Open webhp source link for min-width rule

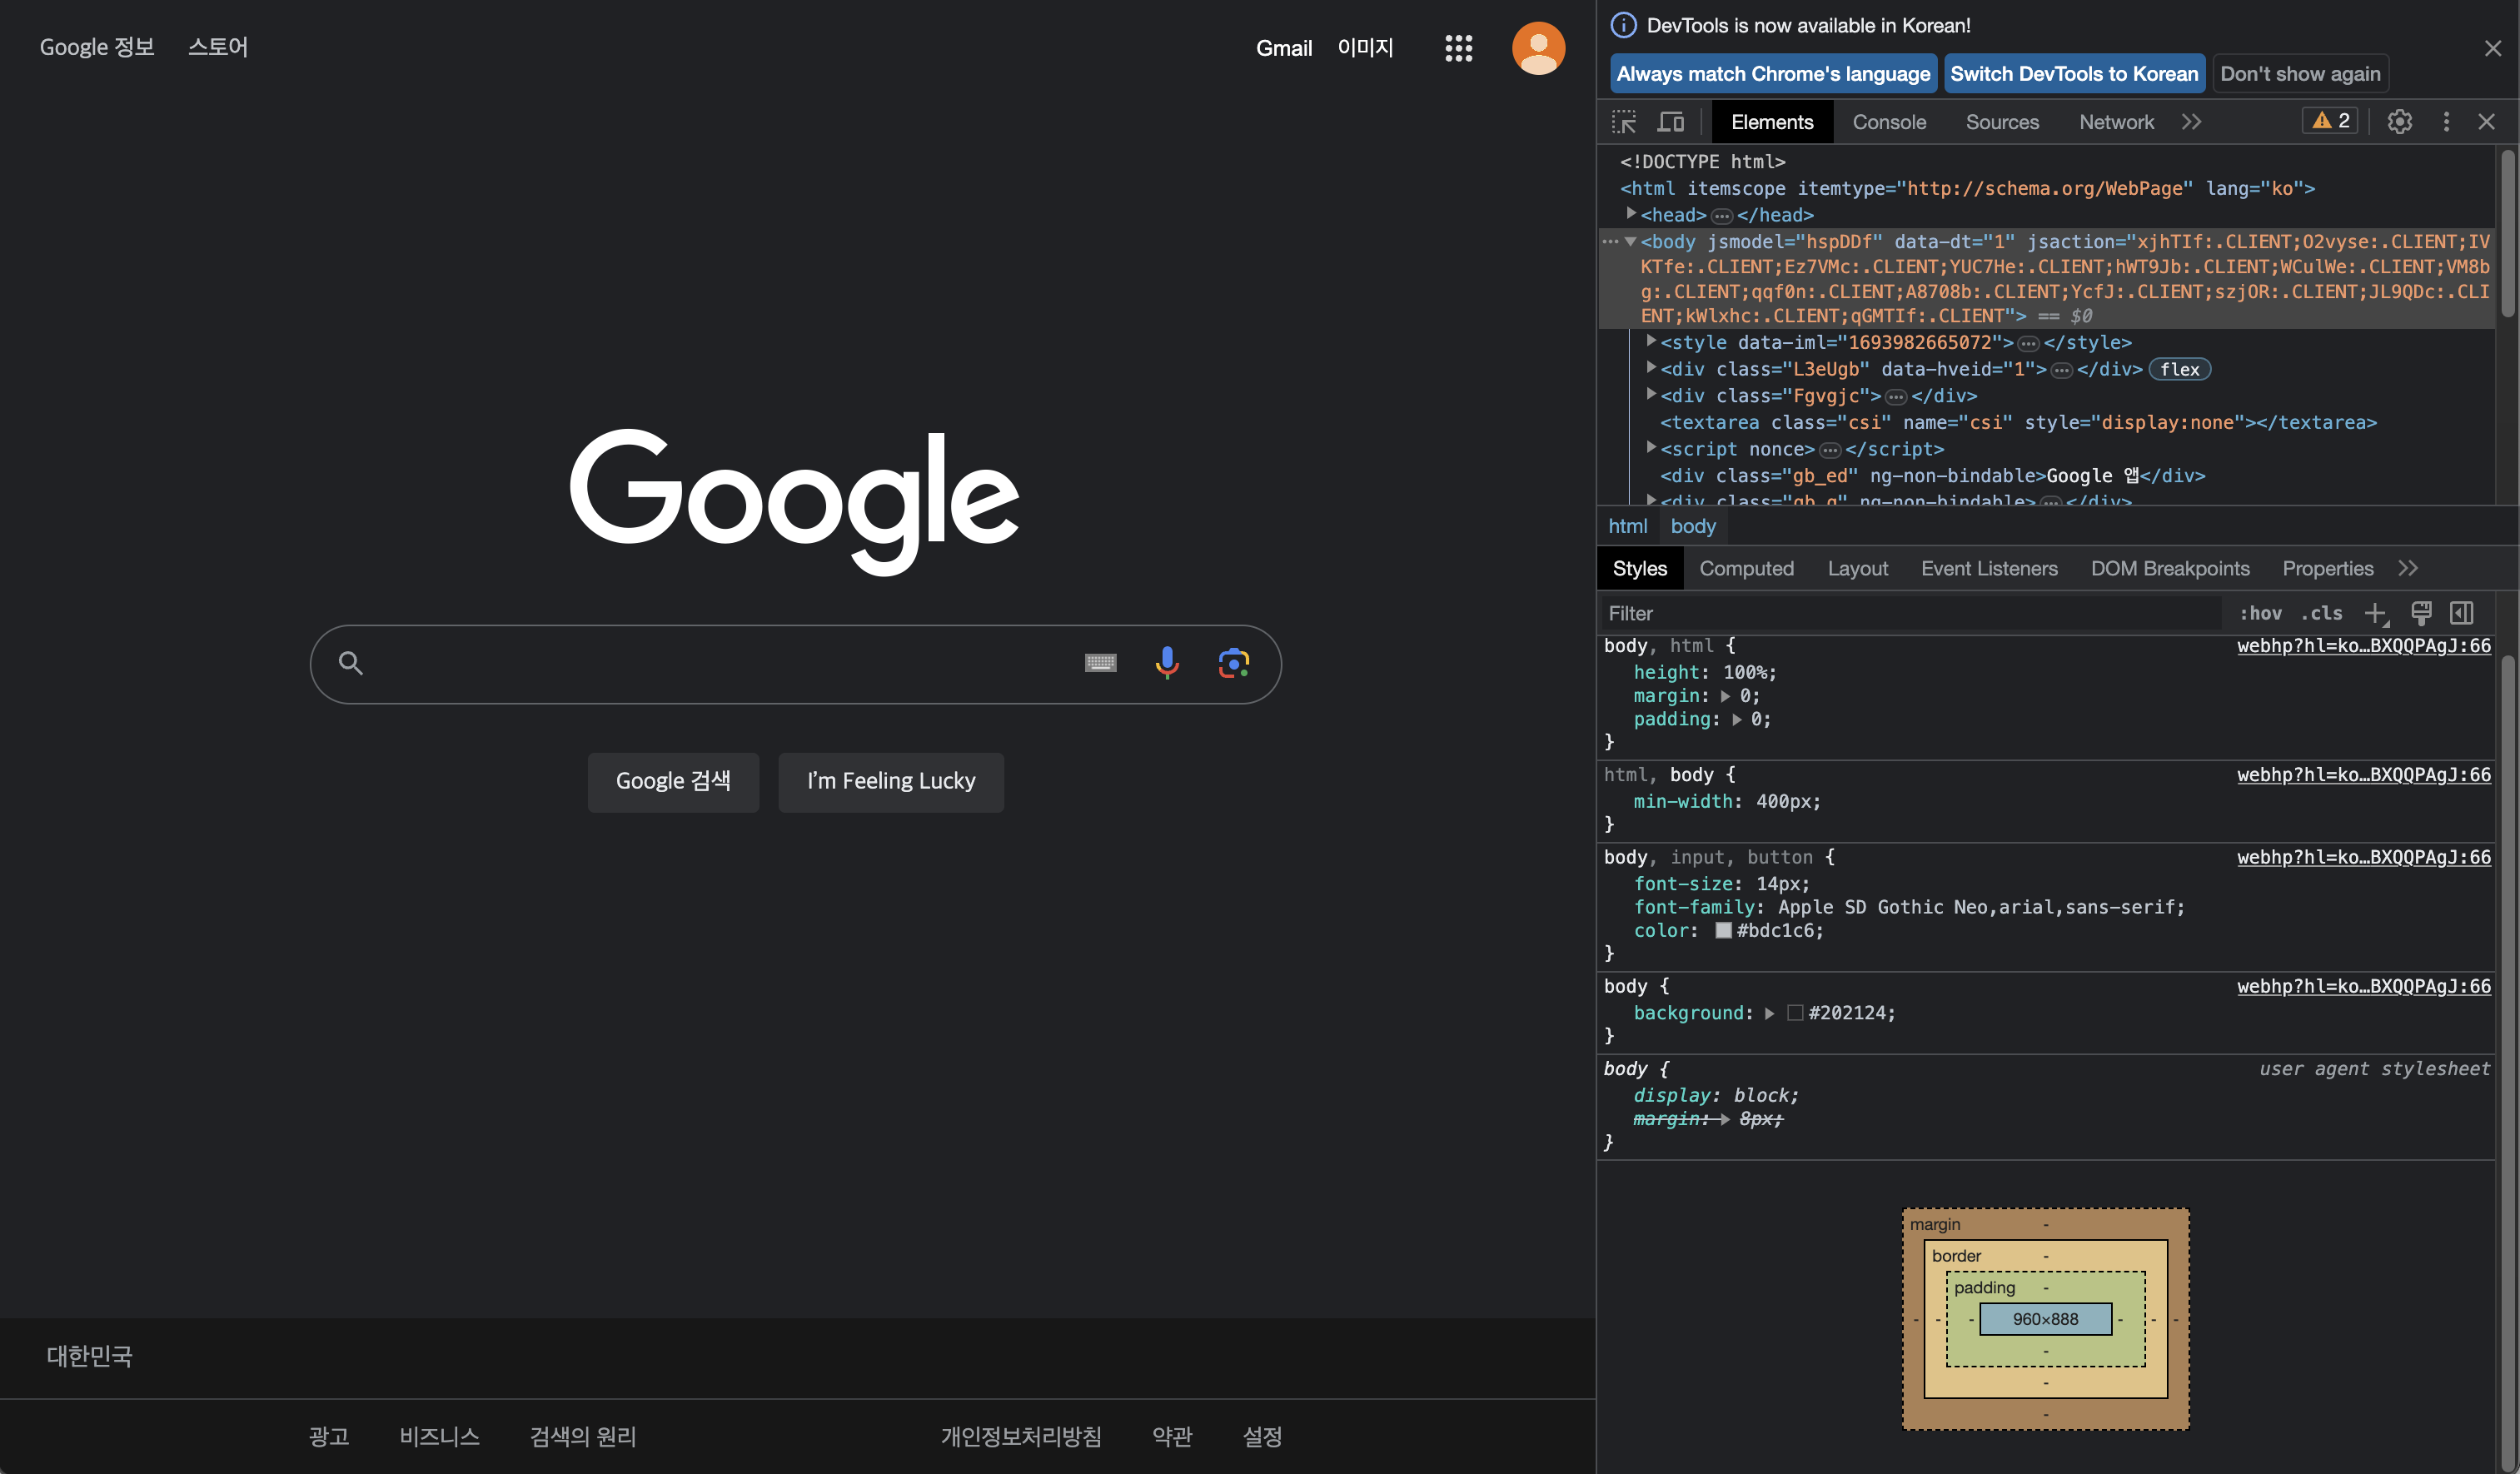[2363, 775]
